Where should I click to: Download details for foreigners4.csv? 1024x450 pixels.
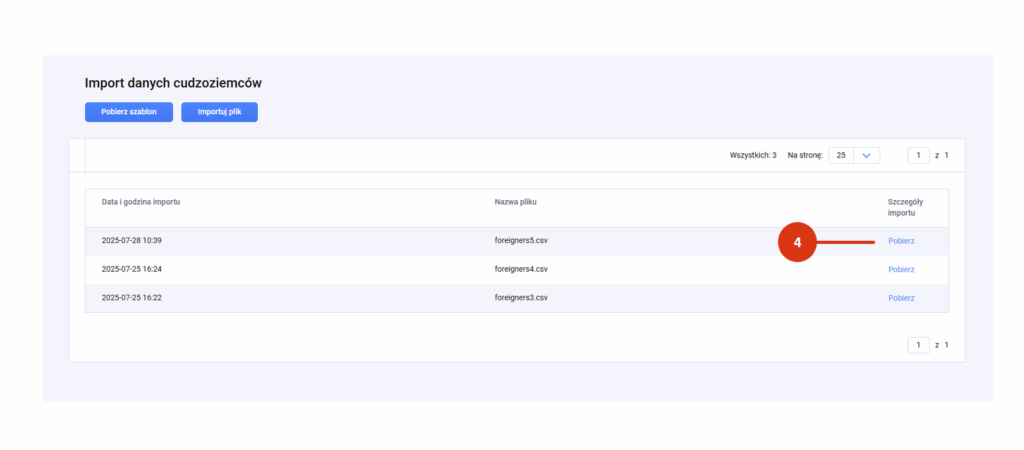[901, 270]
